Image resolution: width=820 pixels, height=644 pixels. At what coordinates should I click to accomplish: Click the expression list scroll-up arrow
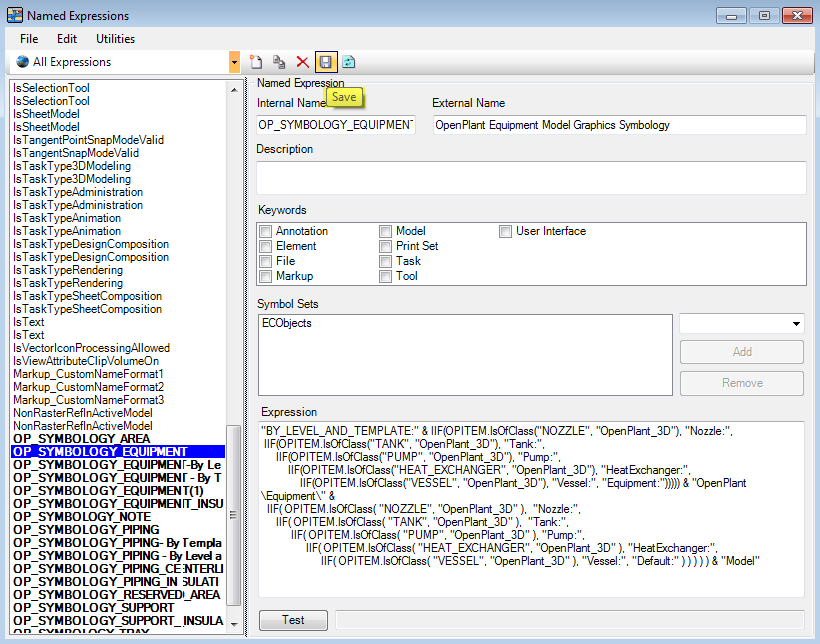tap(234, 89)
